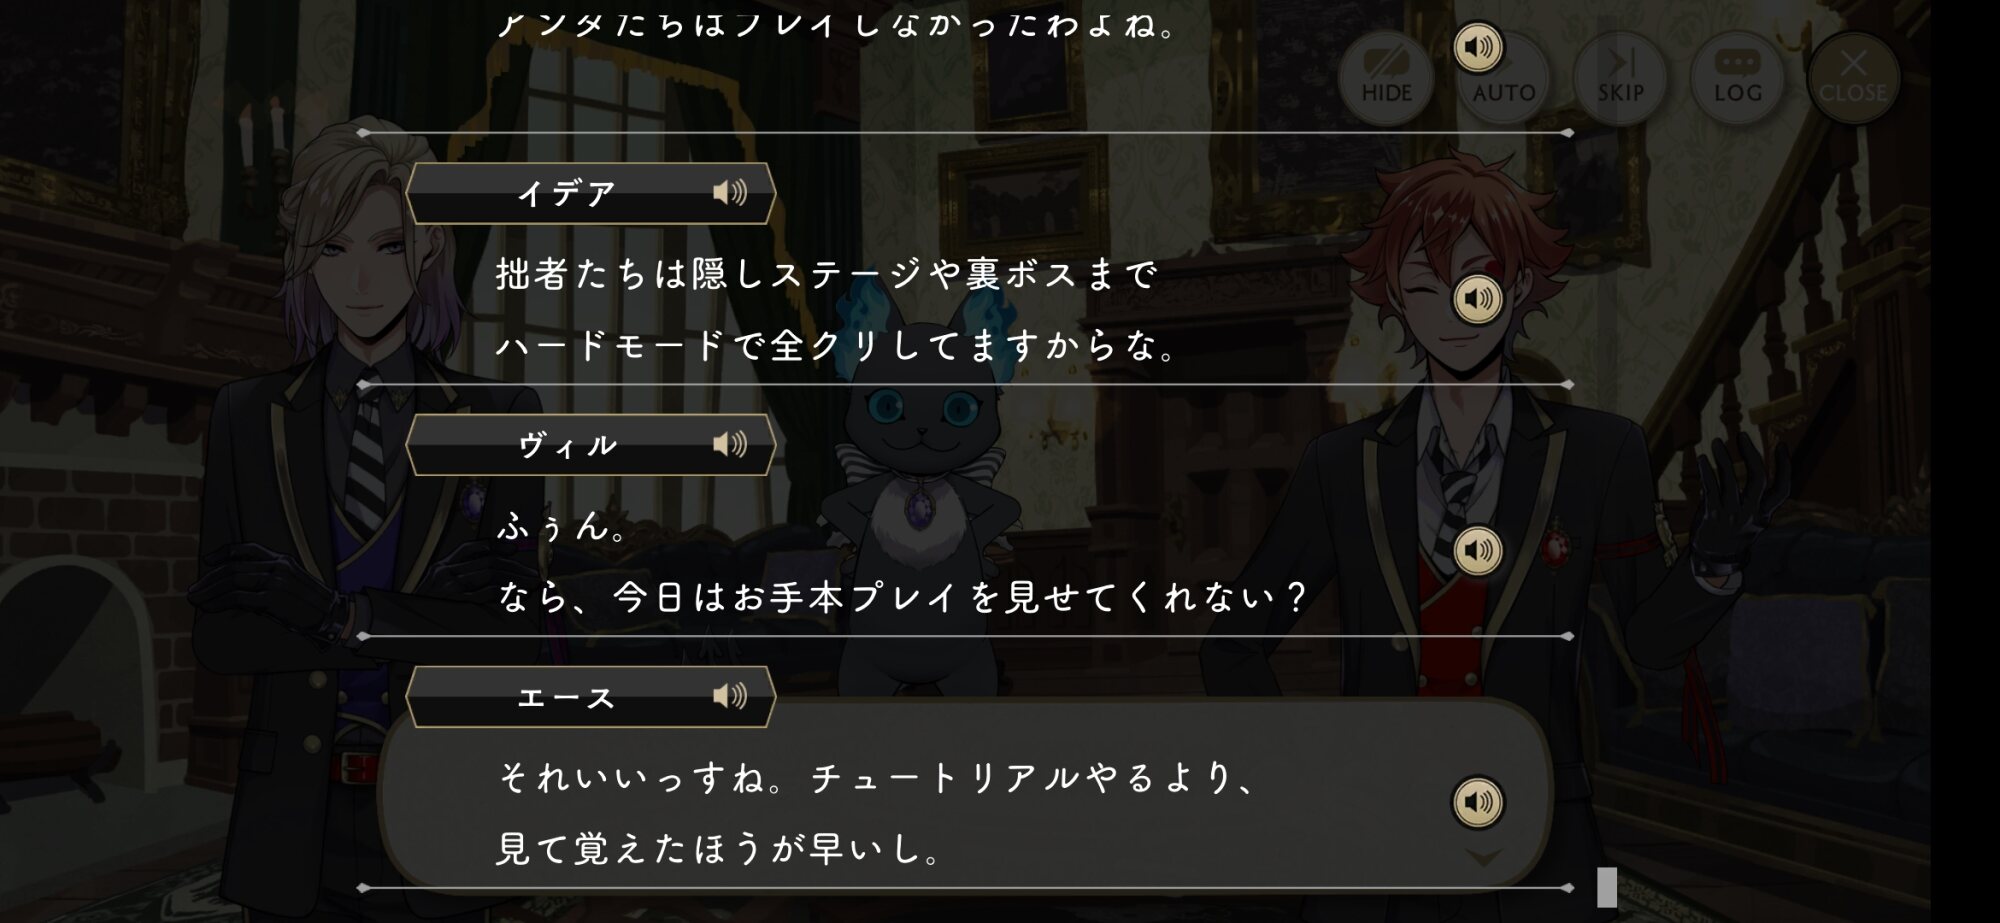Image resolution: width=2000 pixels, height=923 pixels.
Task: Select the エース name label
Action: pos(566,697)
